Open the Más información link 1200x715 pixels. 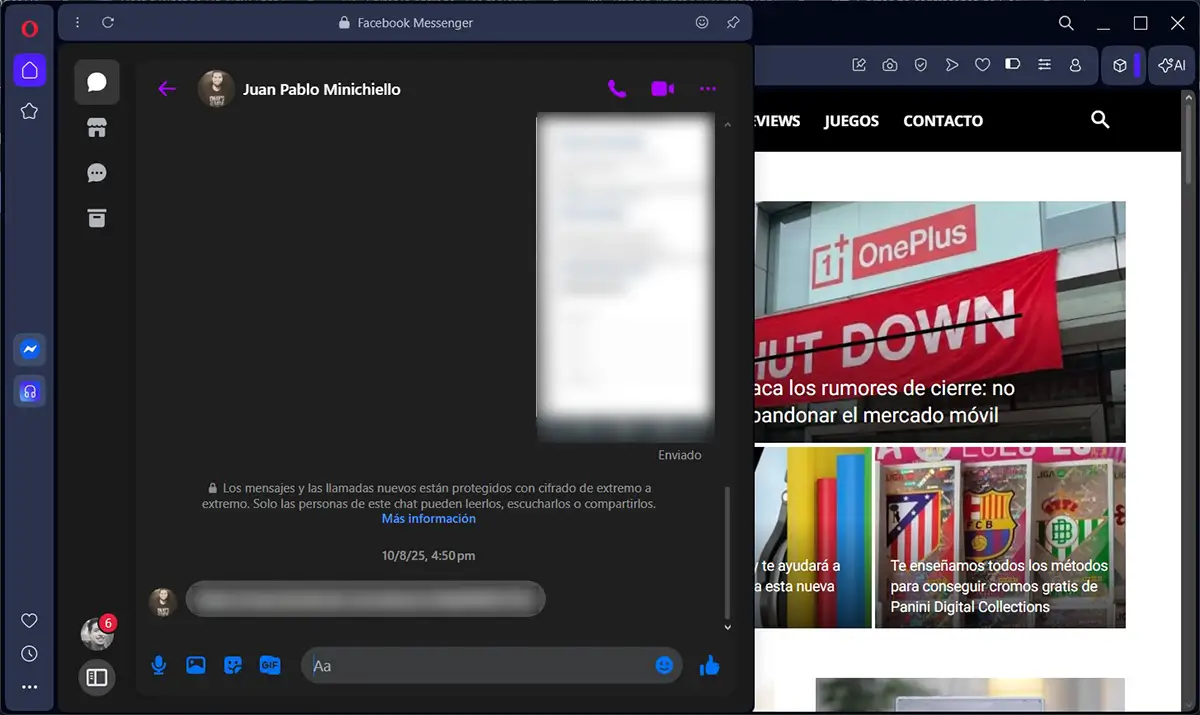point(428,518)
